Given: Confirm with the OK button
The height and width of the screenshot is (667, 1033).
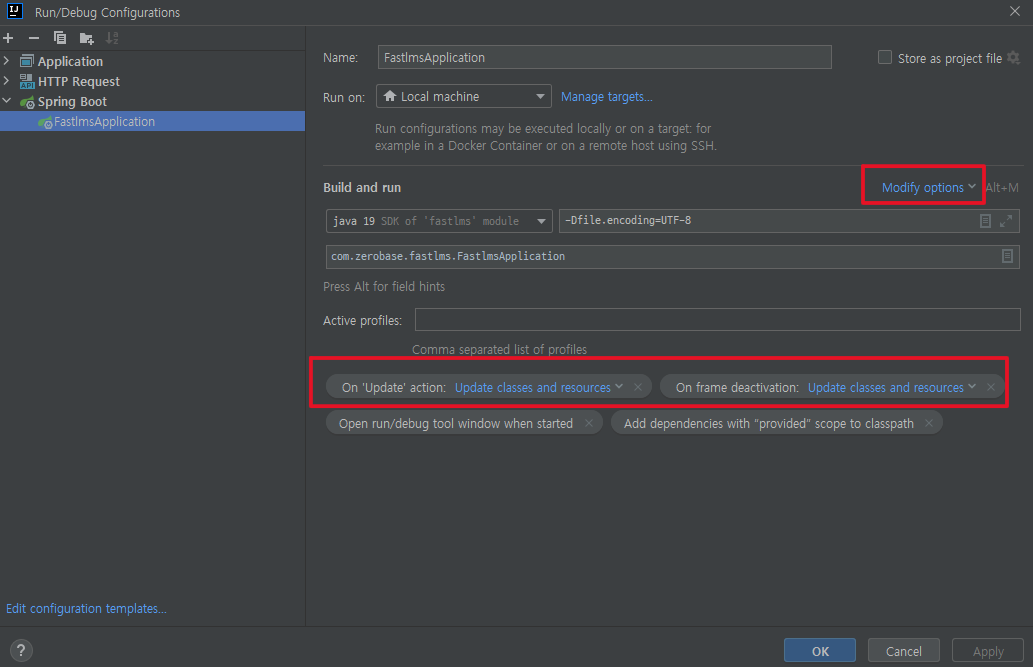Looking at the screenshot, I should (x=820, y=651).
